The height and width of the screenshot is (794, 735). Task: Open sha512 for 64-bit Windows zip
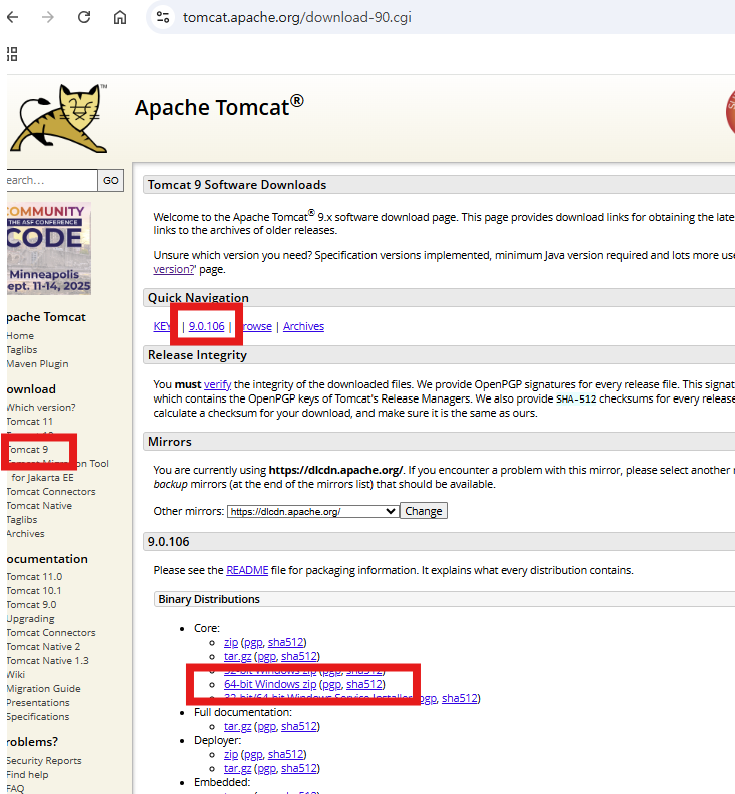(x=364, y=684)
